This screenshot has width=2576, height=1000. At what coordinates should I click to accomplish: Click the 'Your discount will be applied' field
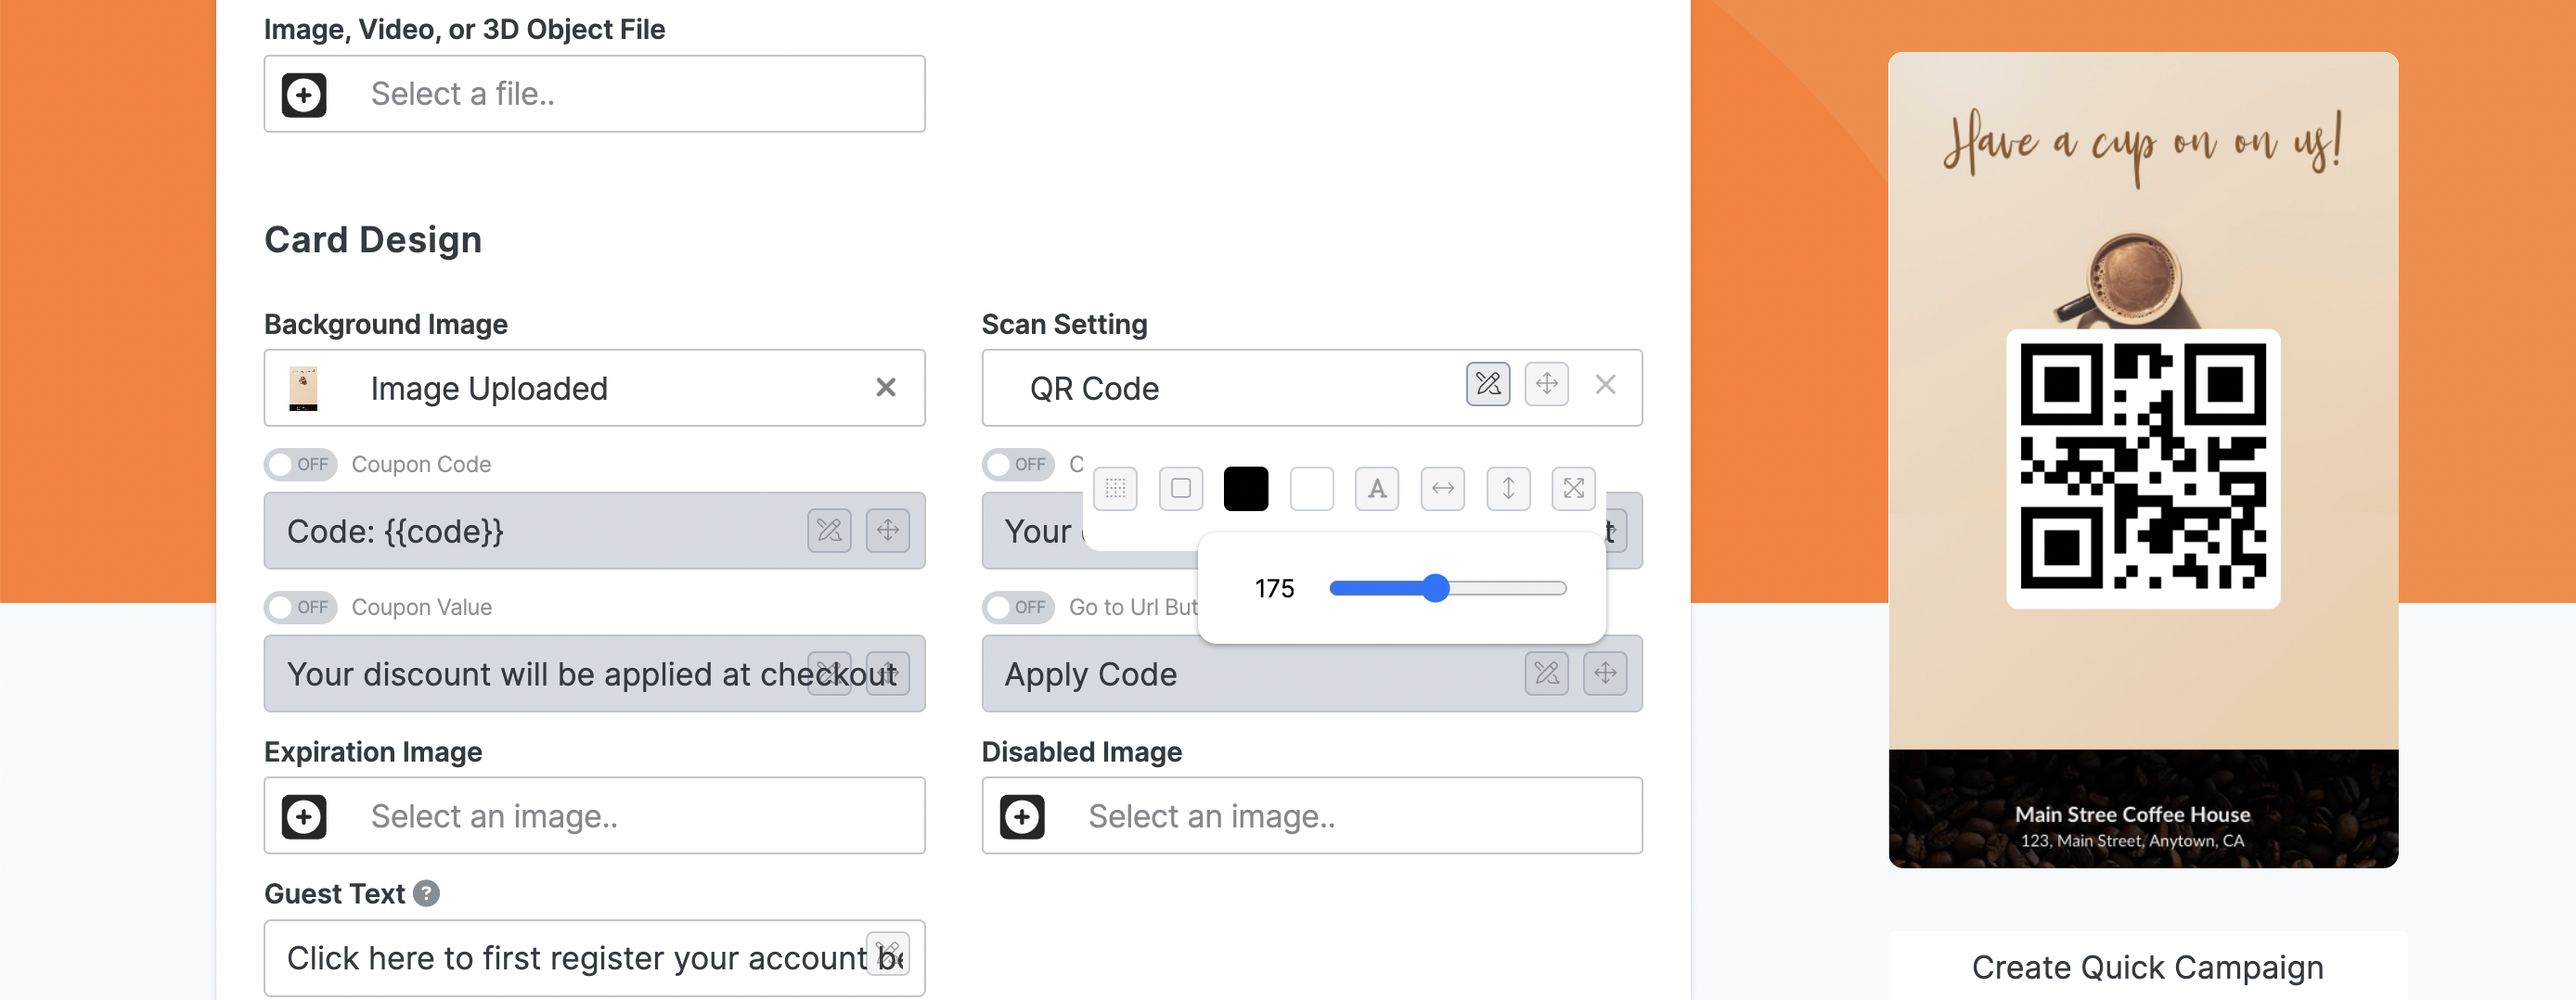(594, 674)
